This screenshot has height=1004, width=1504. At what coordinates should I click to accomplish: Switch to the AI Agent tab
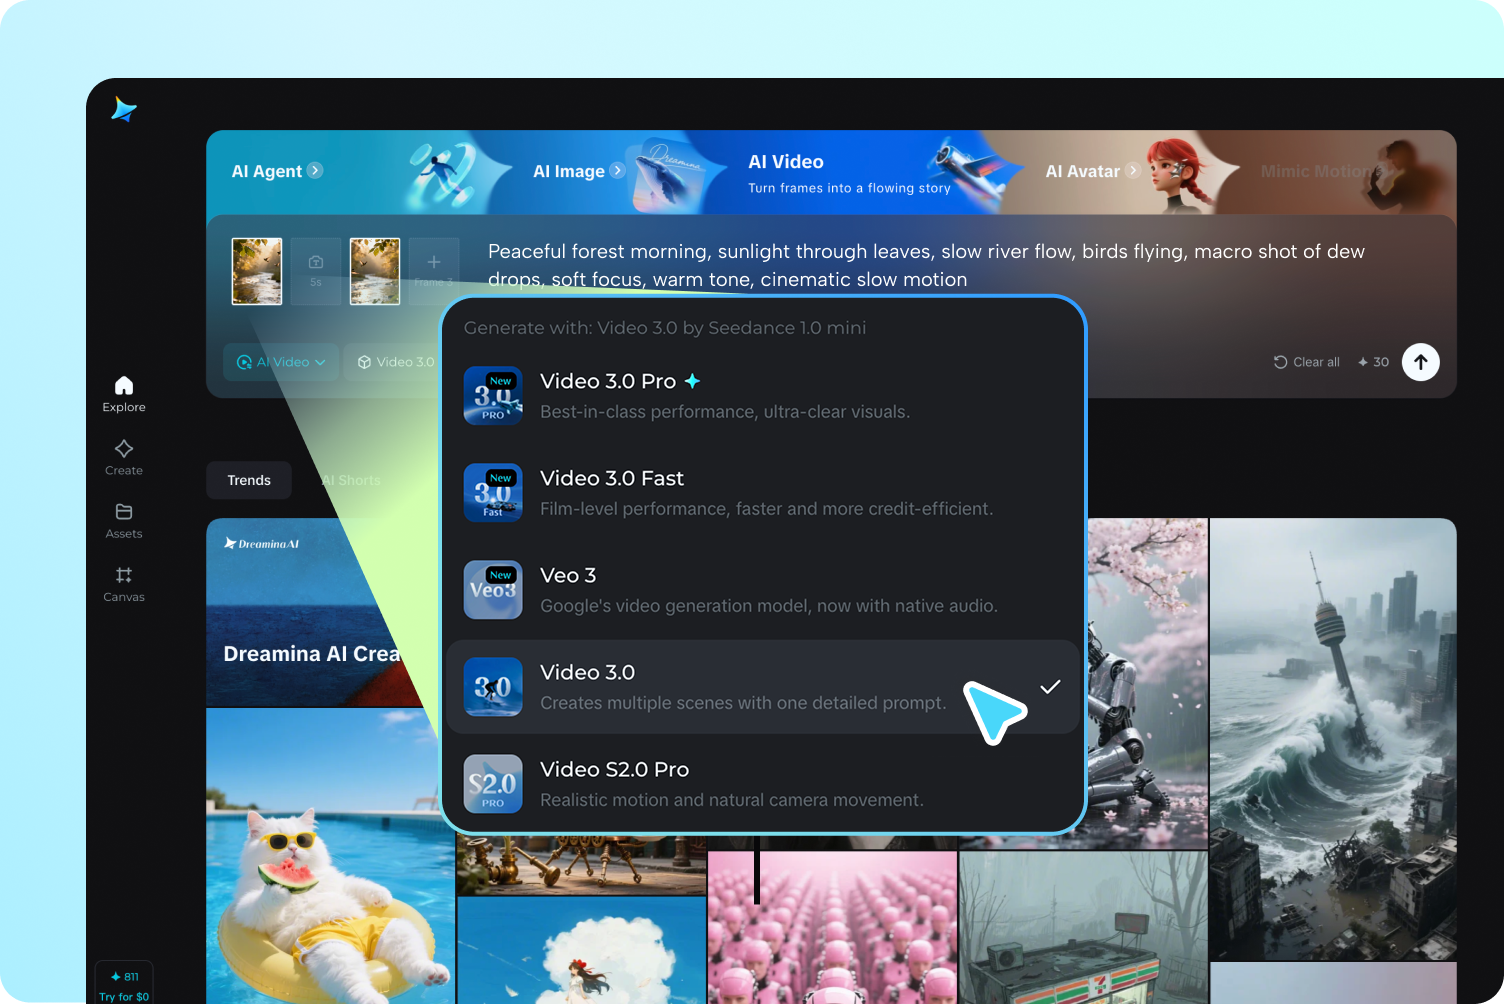[267, 171]
